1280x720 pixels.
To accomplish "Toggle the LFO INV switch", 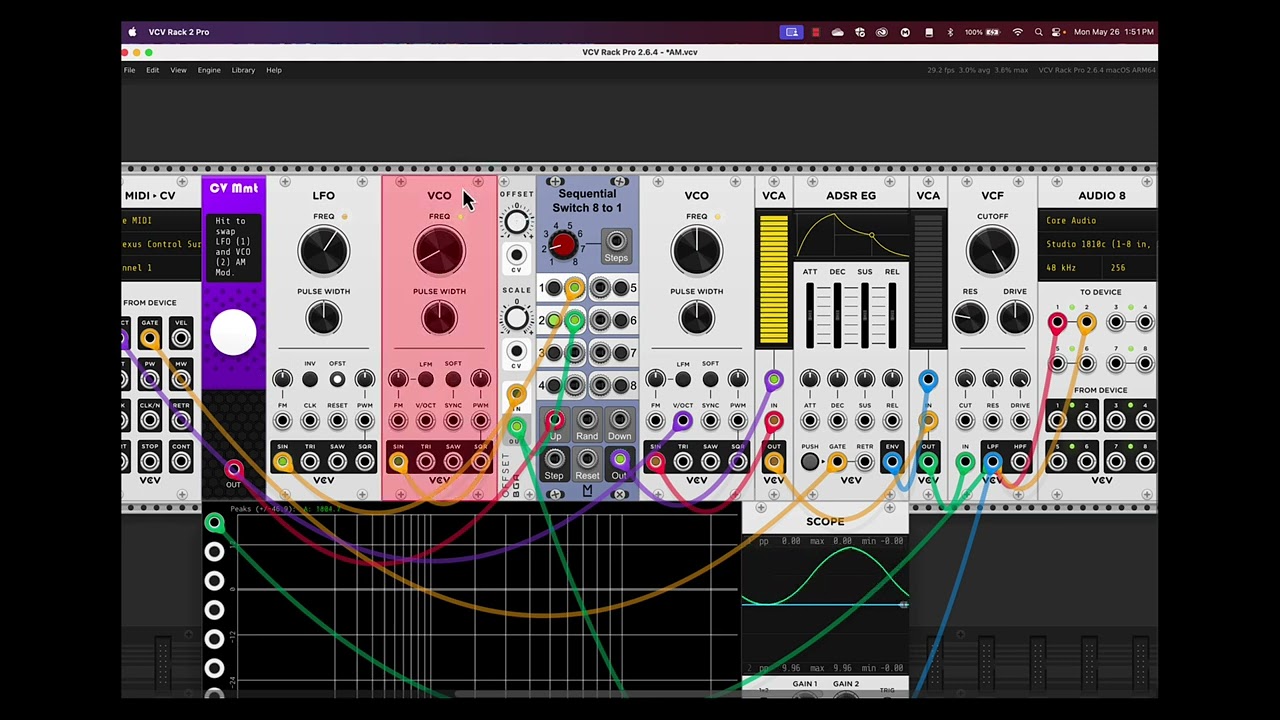I will tap(310, 379).
